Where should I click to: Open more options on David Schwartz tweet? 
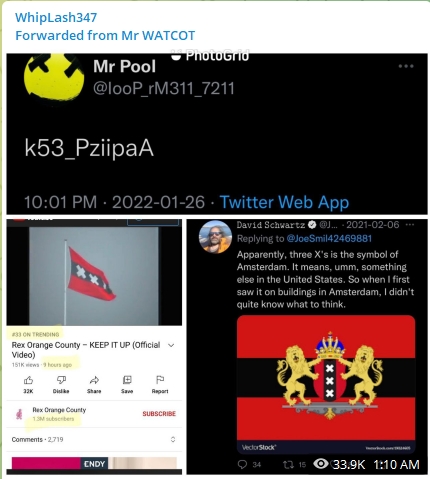pyautogui.click(x=410, y=225)
